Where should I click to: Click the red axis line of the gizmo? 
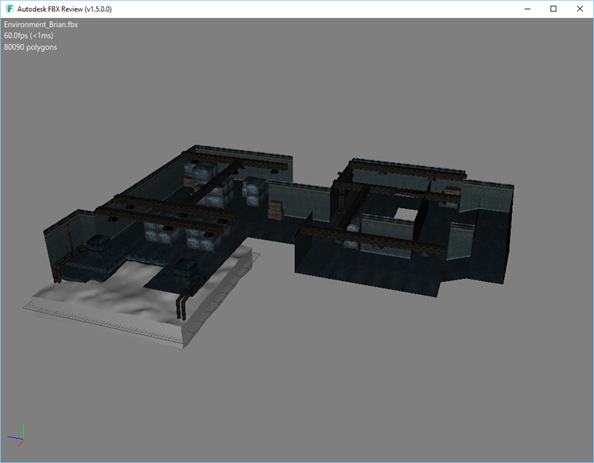point(20,443)
